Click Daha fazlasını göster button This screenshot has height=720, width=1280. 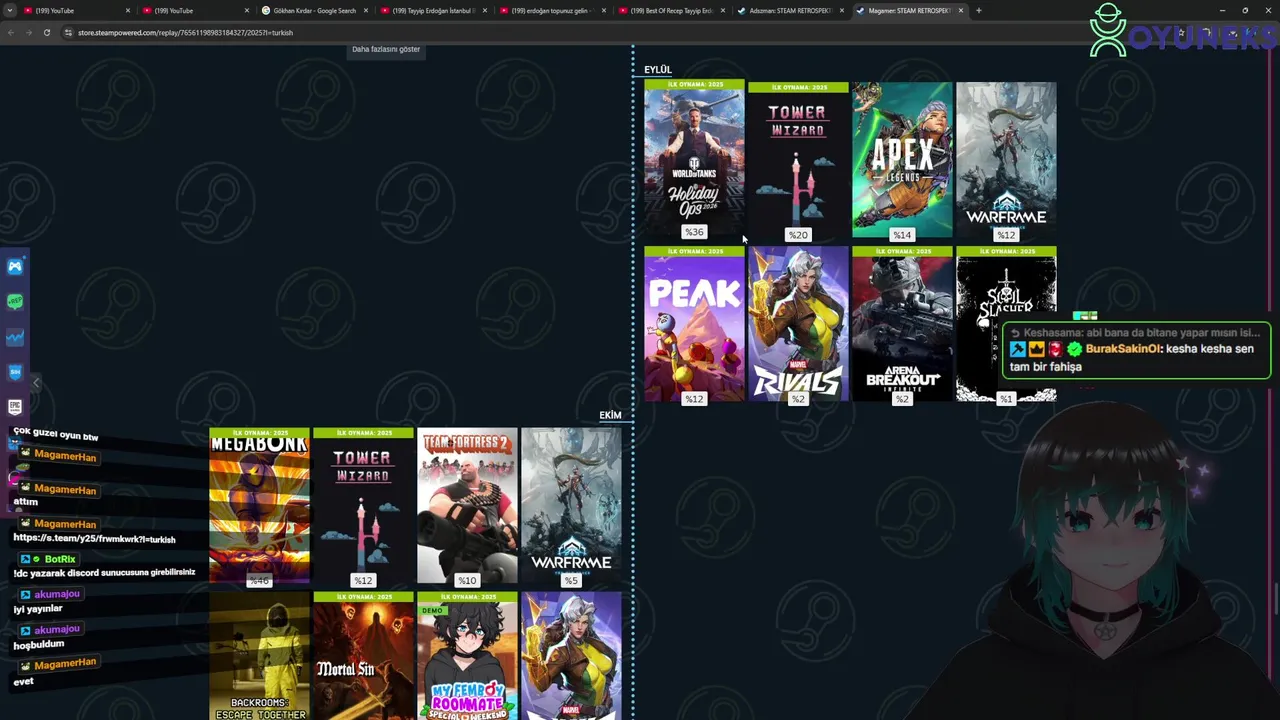(386, 49)
